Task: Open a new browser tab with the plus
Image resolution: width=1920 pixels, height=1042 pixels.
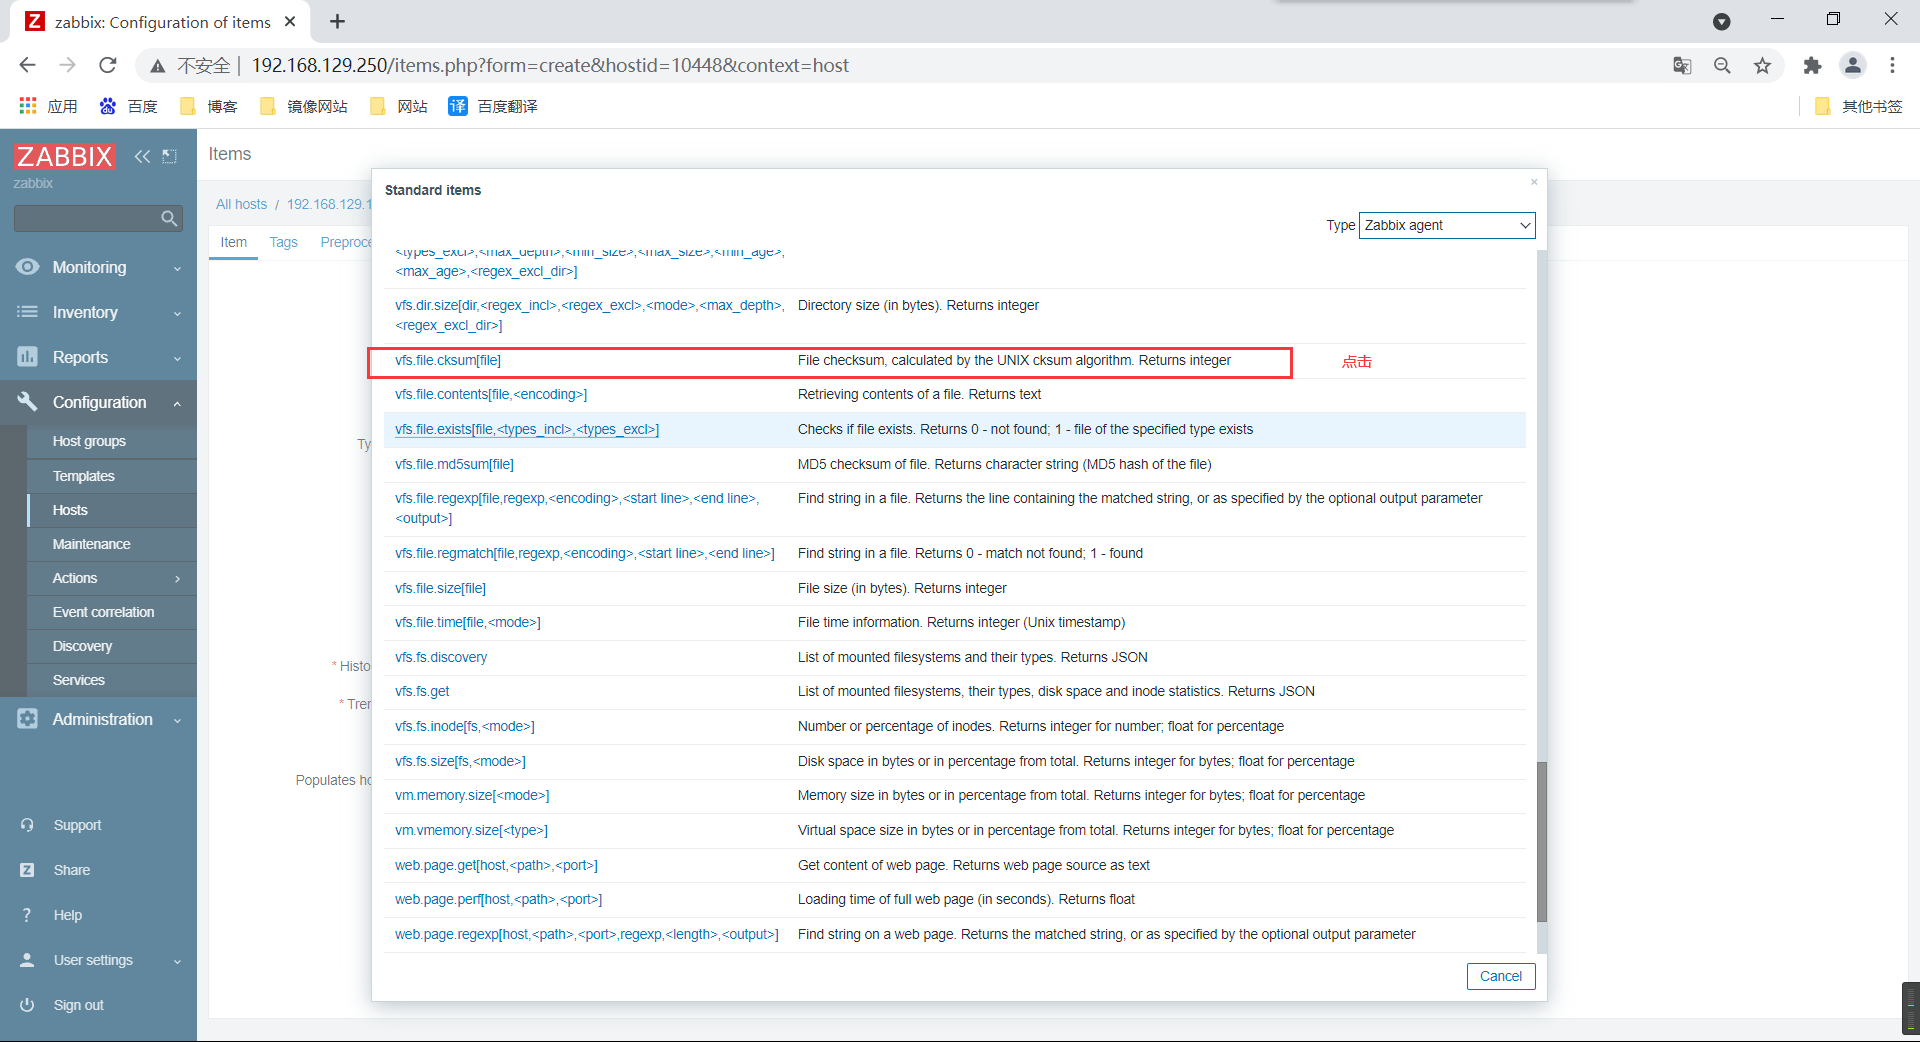Action: pos(337,21)
